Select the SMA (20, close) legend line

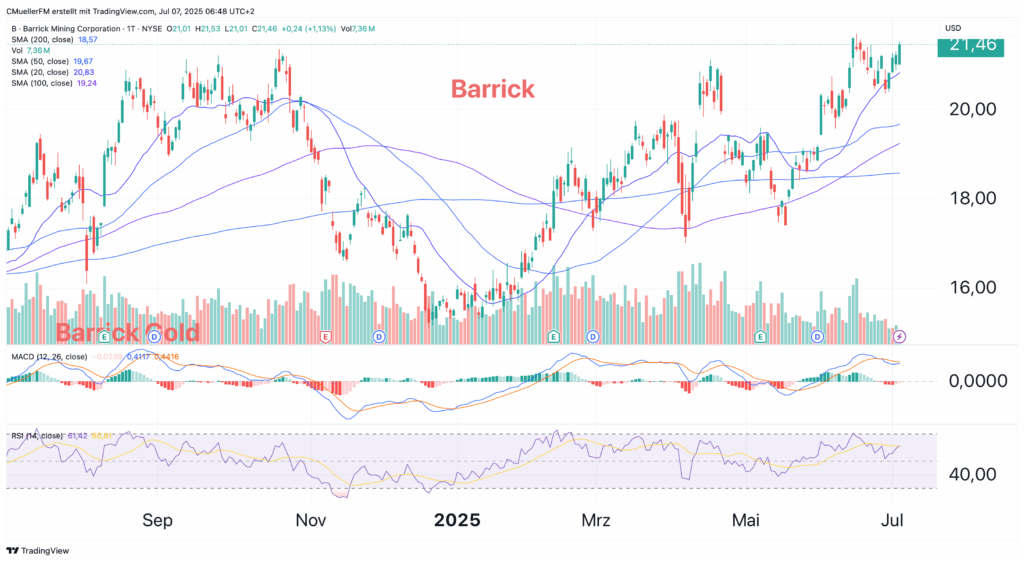pyautogui.click(x=52, y=72)
